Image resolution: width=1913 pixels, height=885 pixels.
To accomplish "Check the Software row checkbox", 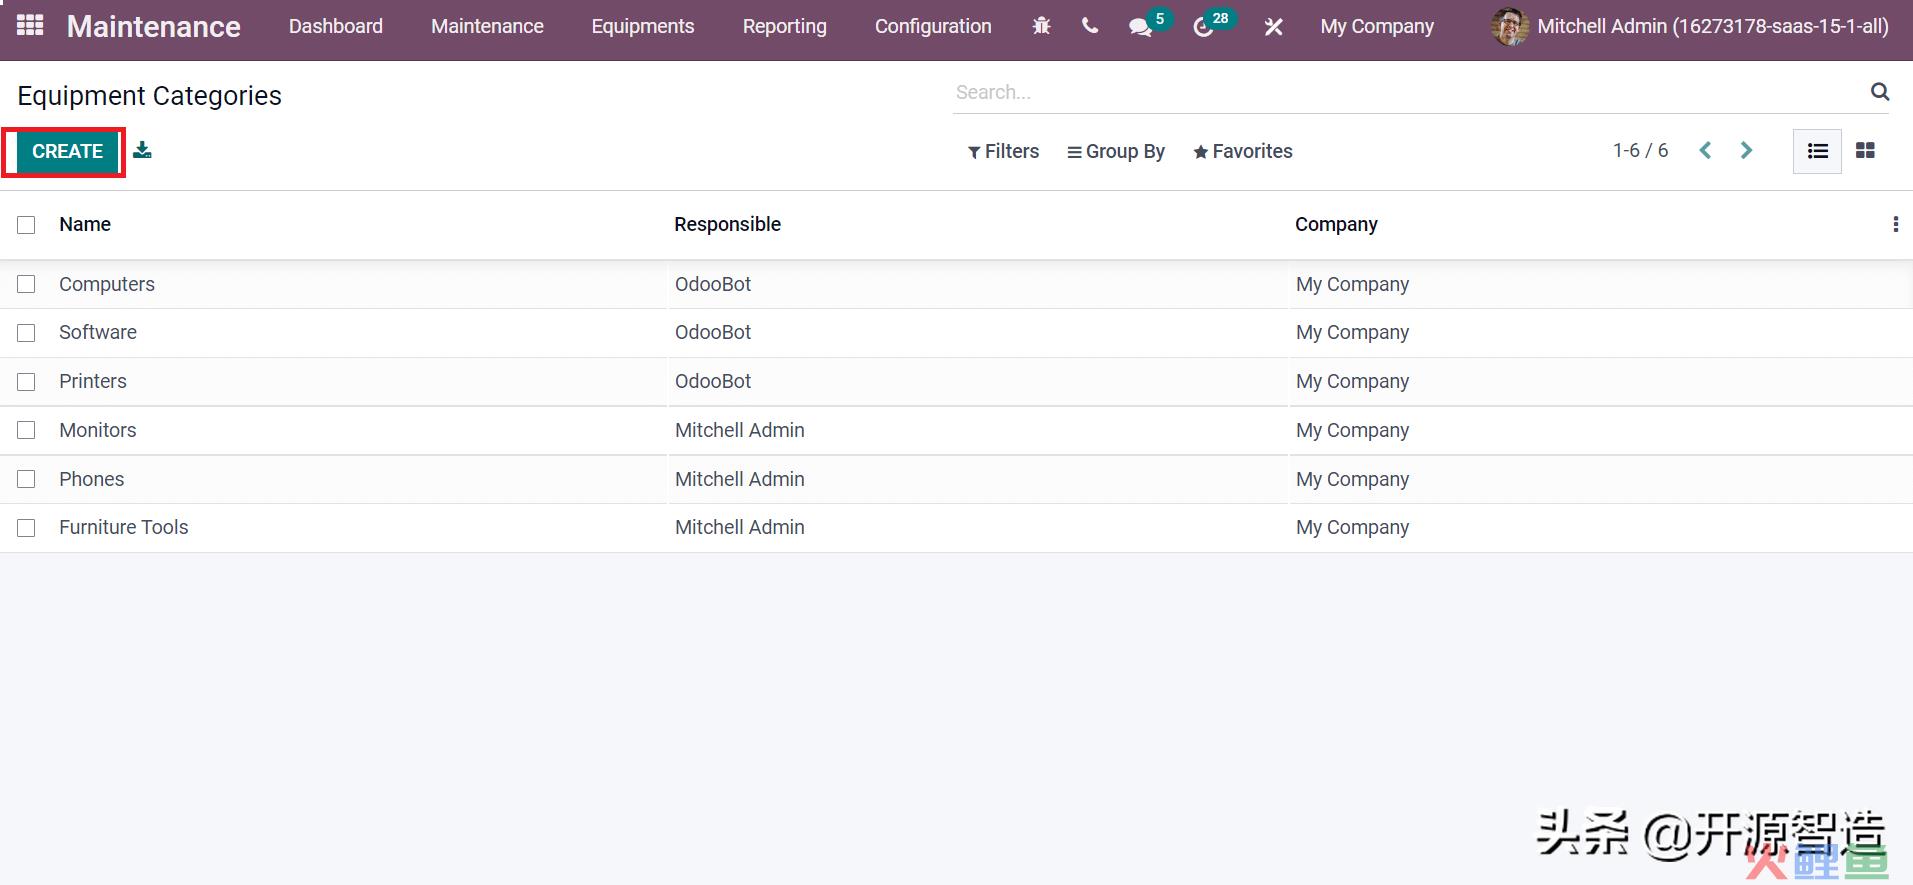I will tap(26, 333).
